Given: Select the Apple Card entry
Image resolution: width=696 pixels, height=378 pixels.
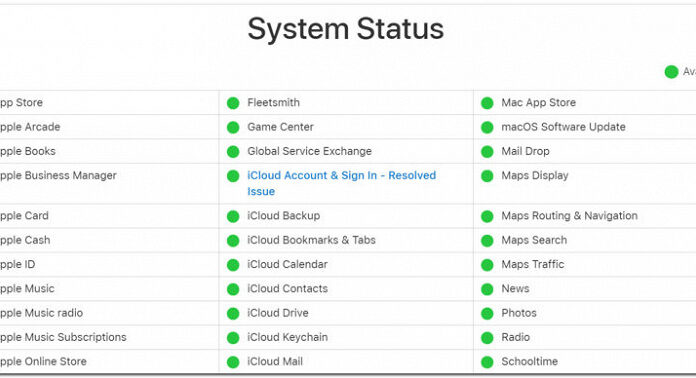Looking at the screenshot, I should coord(24,216).
